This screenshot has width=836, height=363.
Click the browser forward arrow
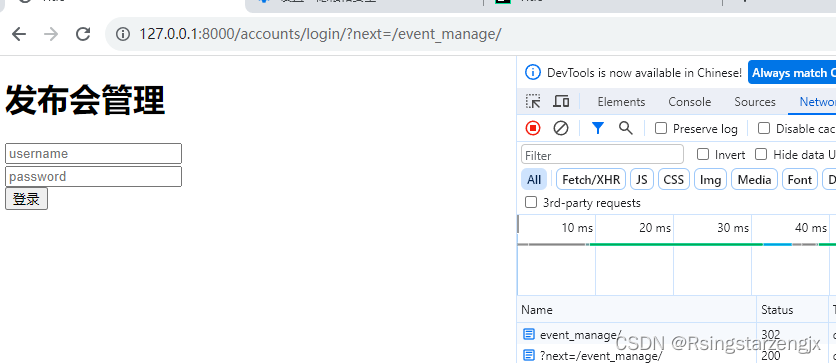pyautogui.click(x=51, y=35)
